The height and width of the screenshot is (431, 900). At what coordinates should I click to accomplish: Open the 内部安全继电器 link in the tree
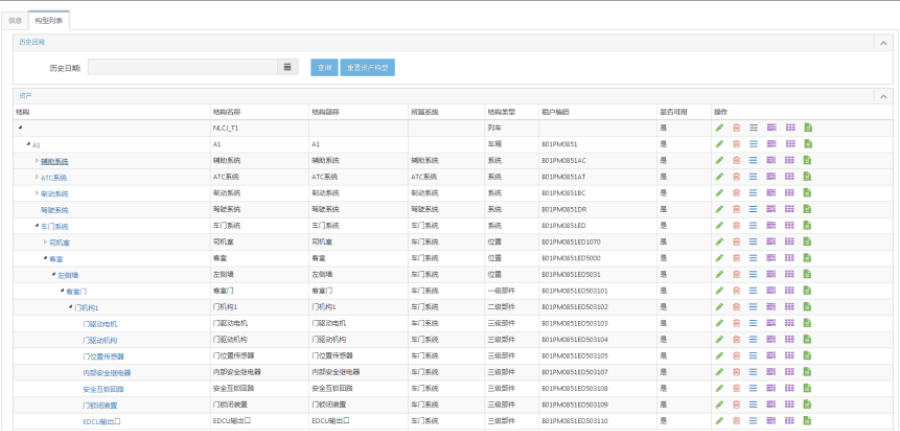point(107,372)
